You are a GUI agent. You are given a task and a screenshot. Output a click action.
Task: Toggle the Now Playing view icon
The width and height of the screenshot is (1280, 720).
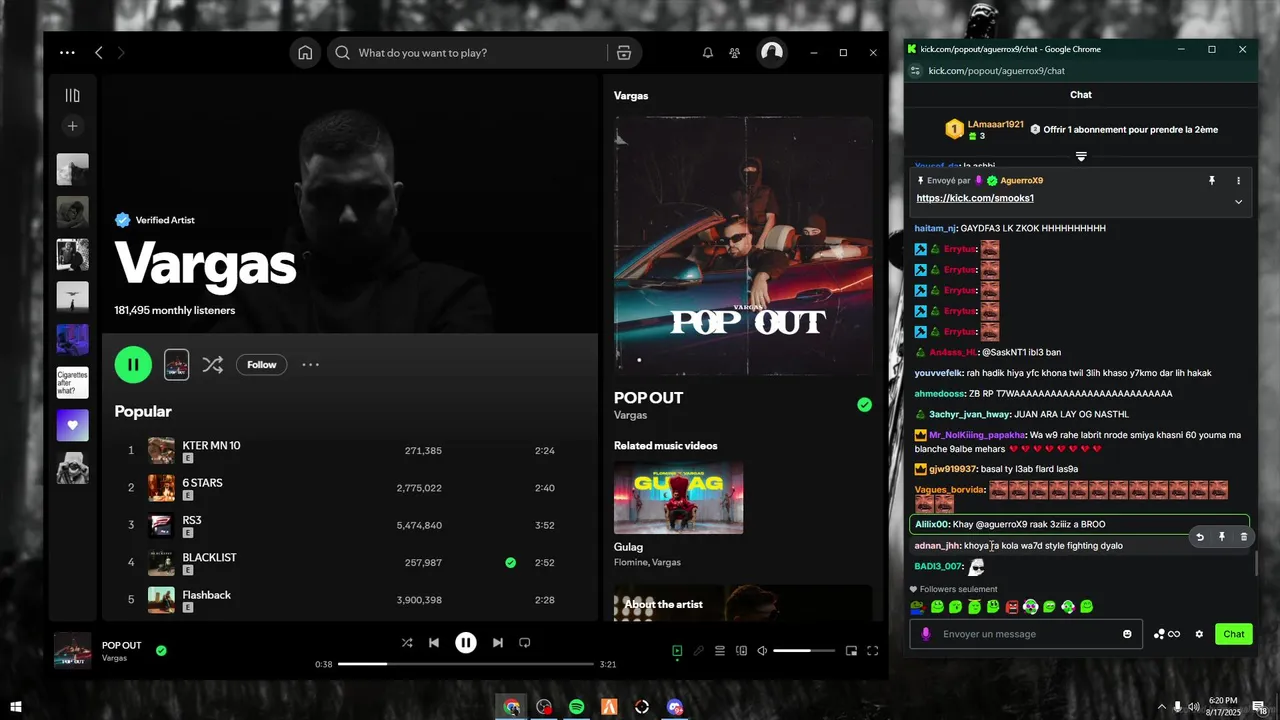(677, 651)
